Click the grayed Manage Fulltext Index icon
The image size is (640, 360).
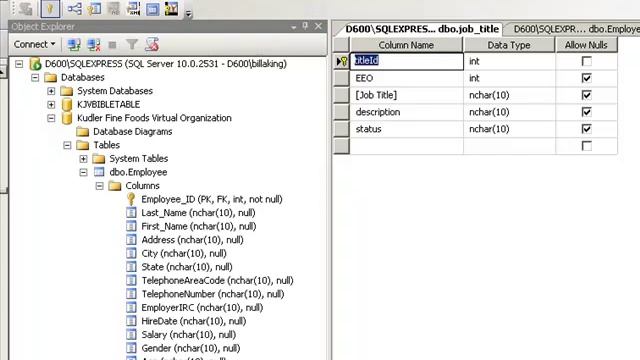pyautogui.click(x=114, y=9)
